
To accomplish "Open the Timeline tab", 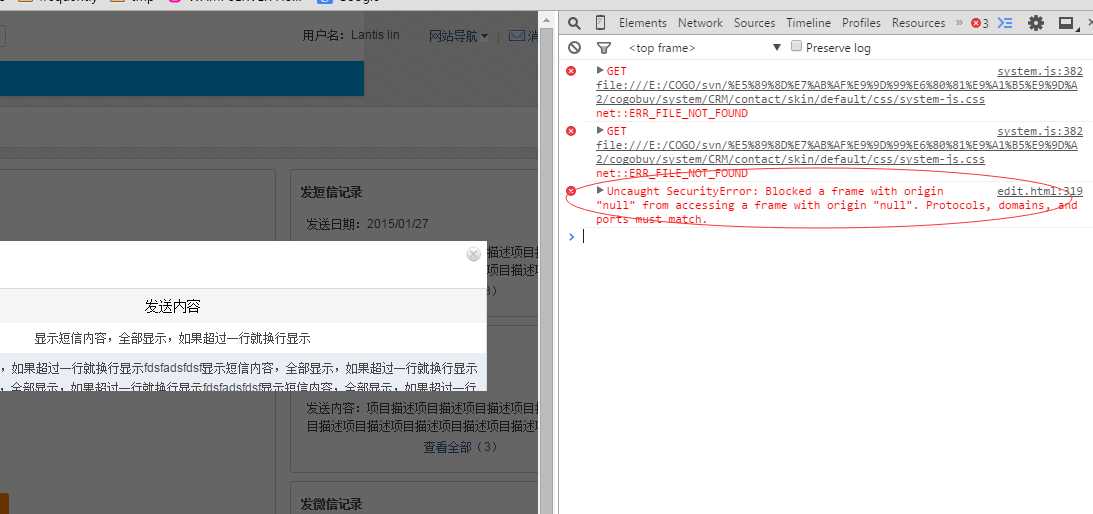I will click(809, 23).
